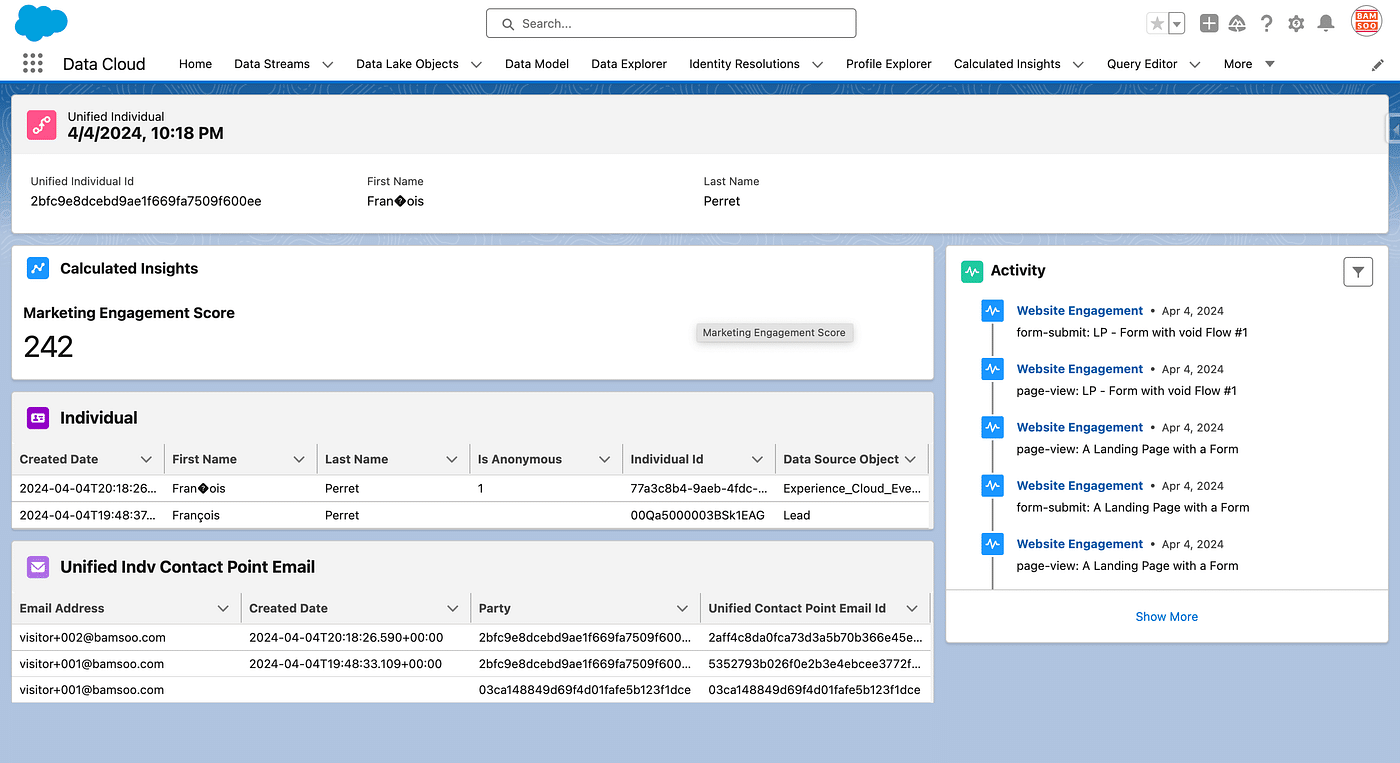The height and width of the screenshot is (763, 1400).
Task: Open the first Website Engagement link
Action: [1079, 311]
